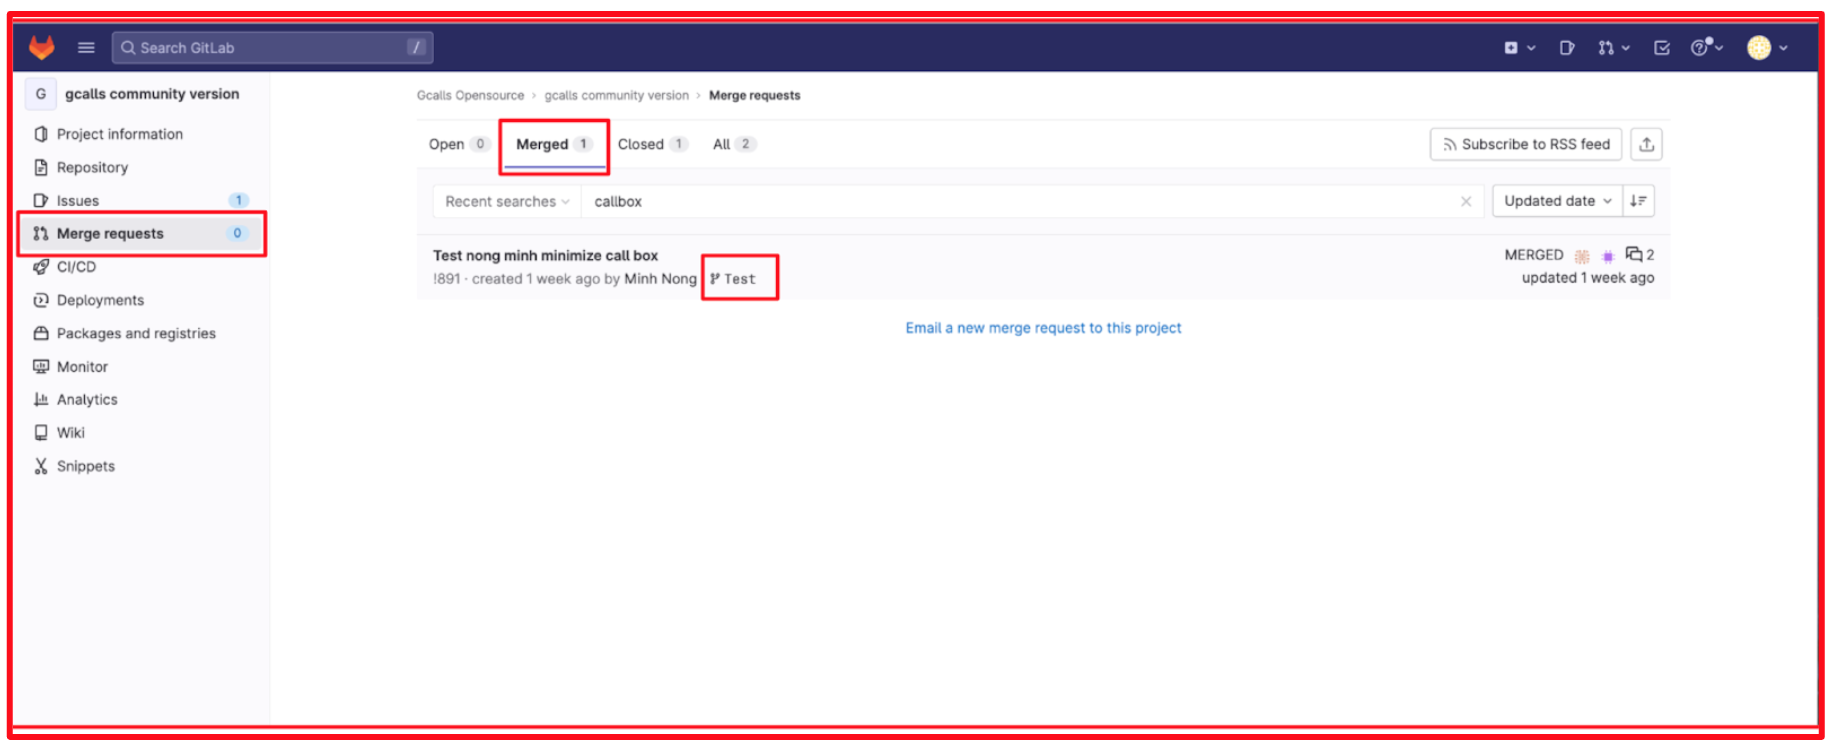Open the Updated date sort dropdown
The height and width of the screenshot is (752, 1828).
pyautogui.click(x=1556, y=201)
